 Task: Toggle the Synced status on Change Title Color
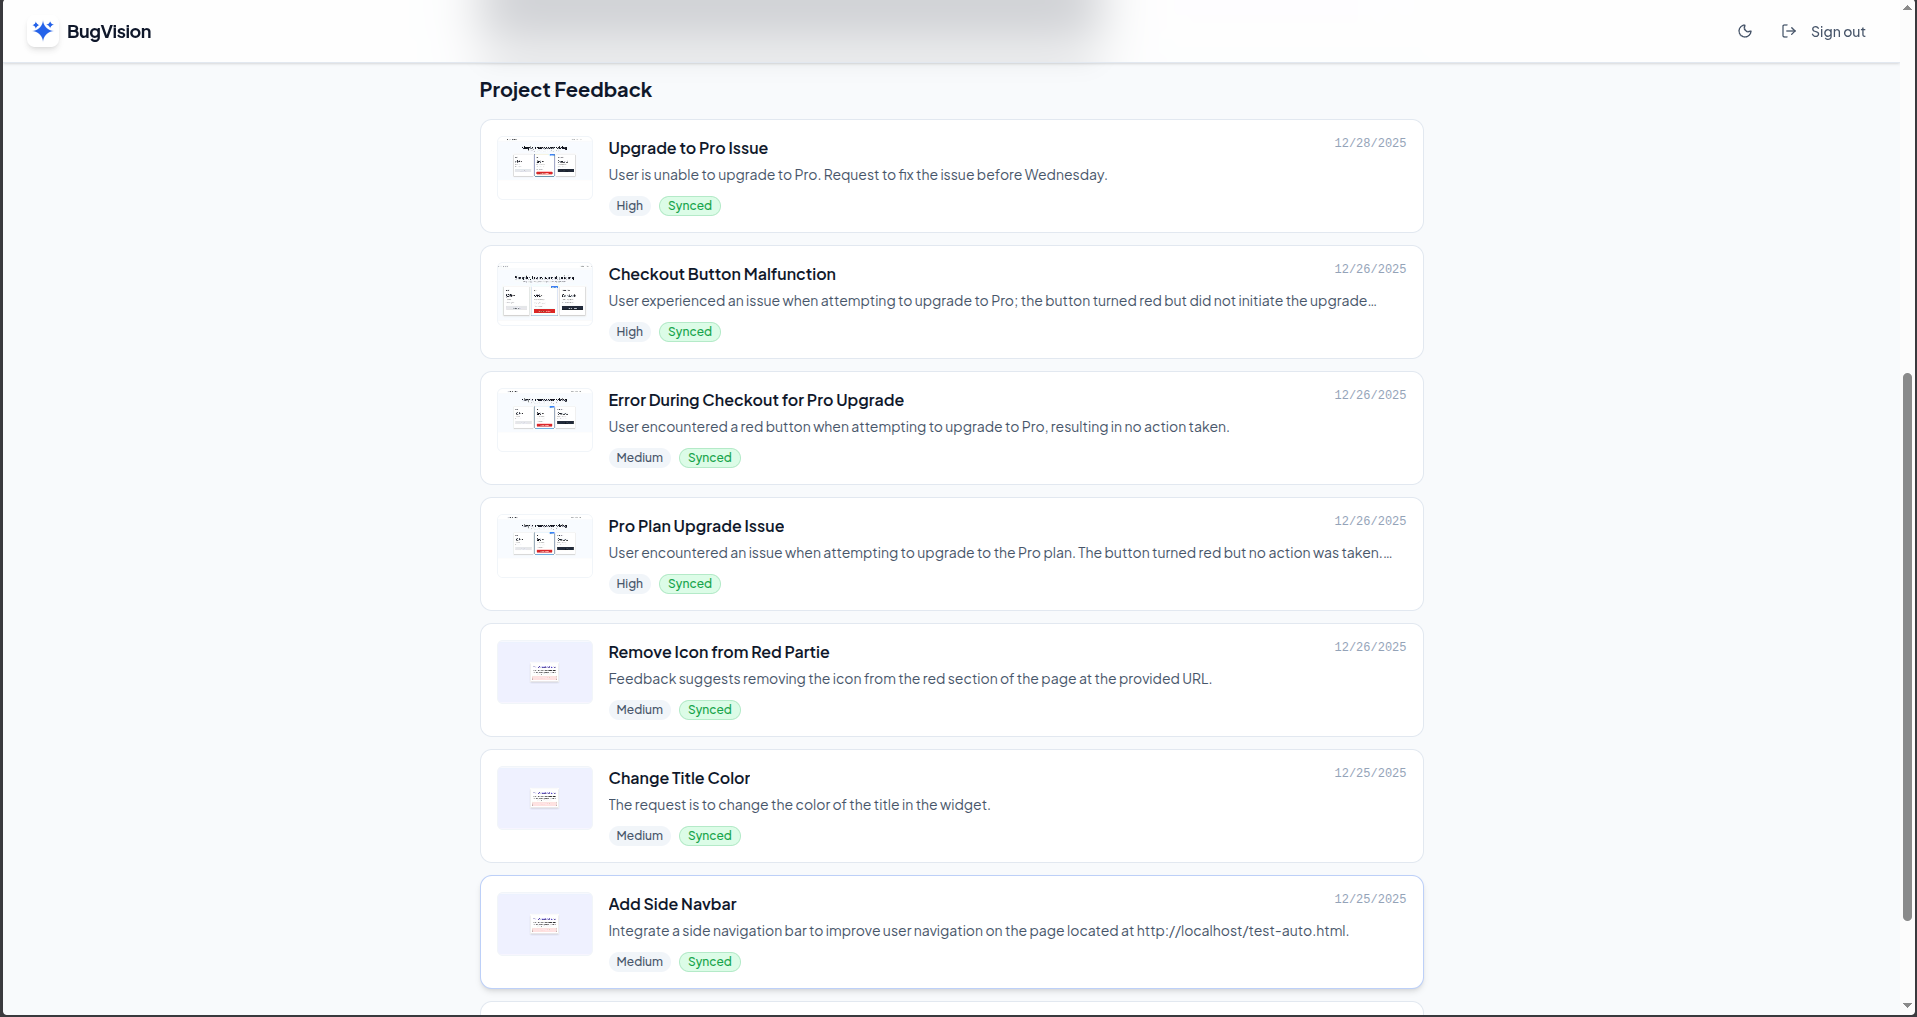(x=709, y=835)
